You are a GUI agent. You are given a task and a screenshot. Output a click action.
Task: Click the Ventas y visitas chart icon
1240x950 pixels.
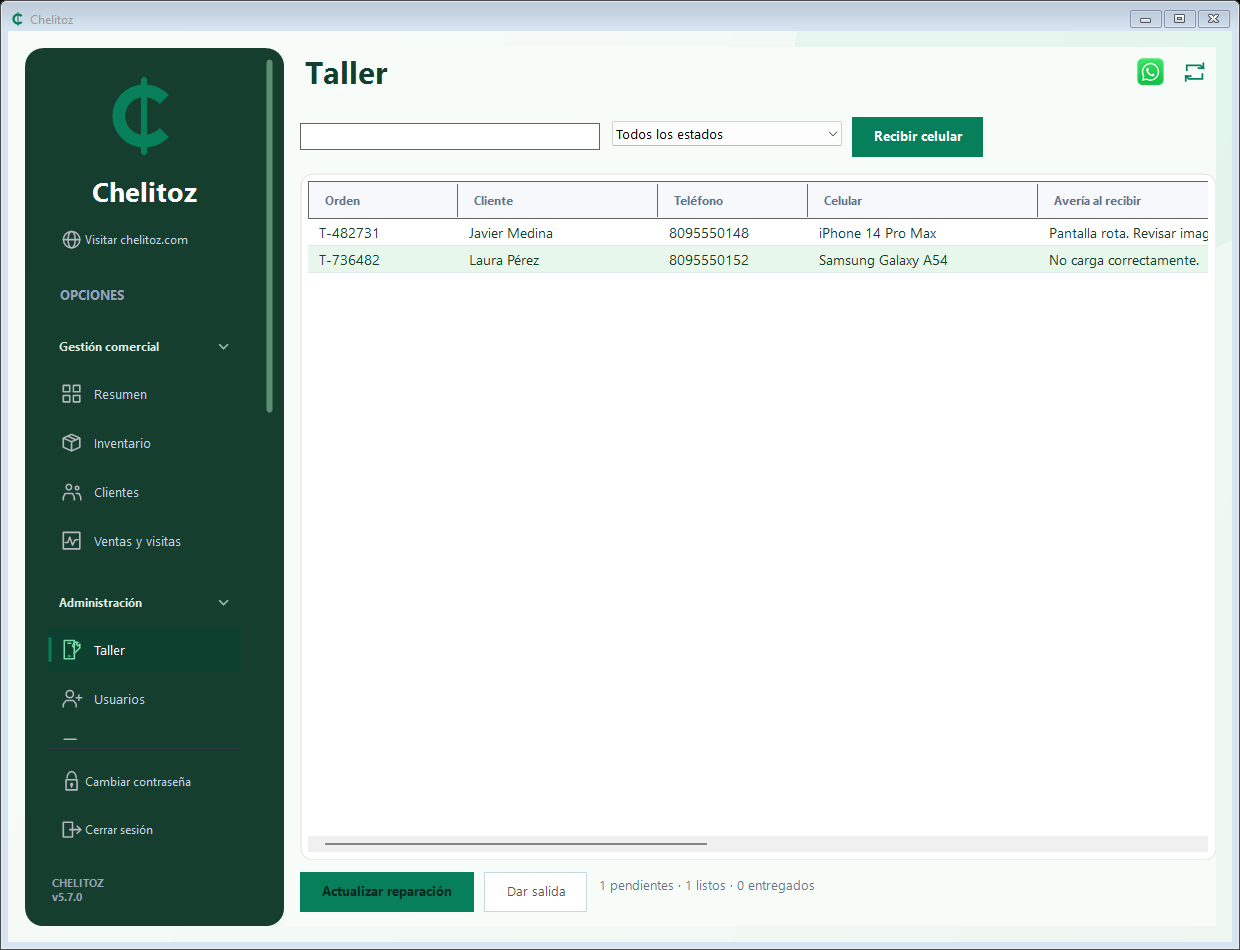click(71, 541)
